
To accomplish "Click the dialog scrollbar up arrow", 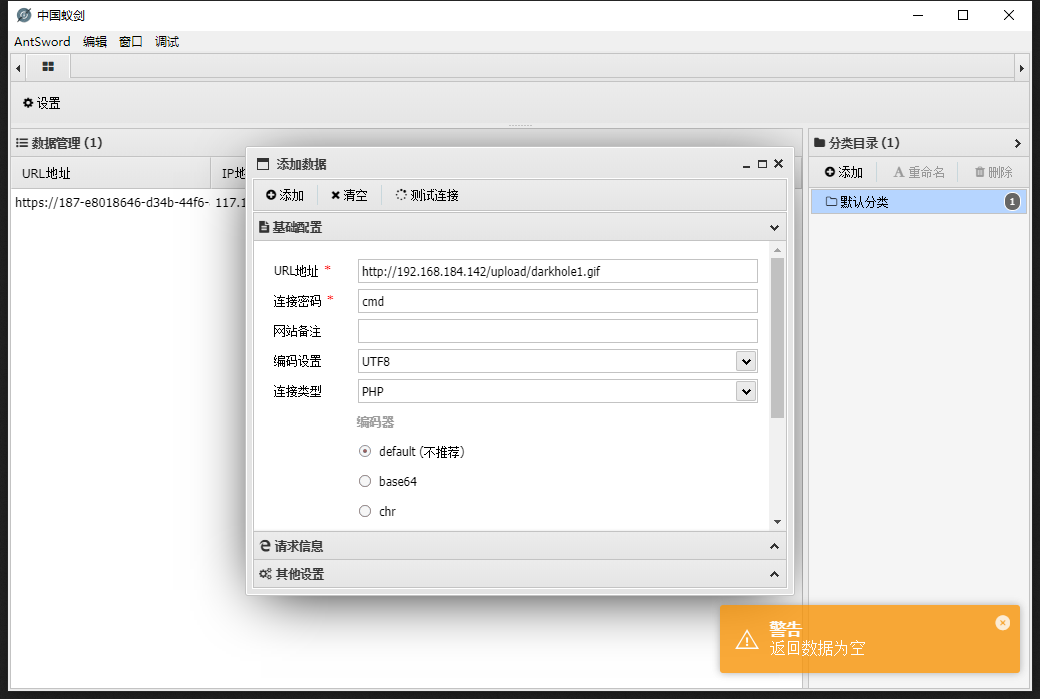I will pyautogui.click(x=777, y=250).
